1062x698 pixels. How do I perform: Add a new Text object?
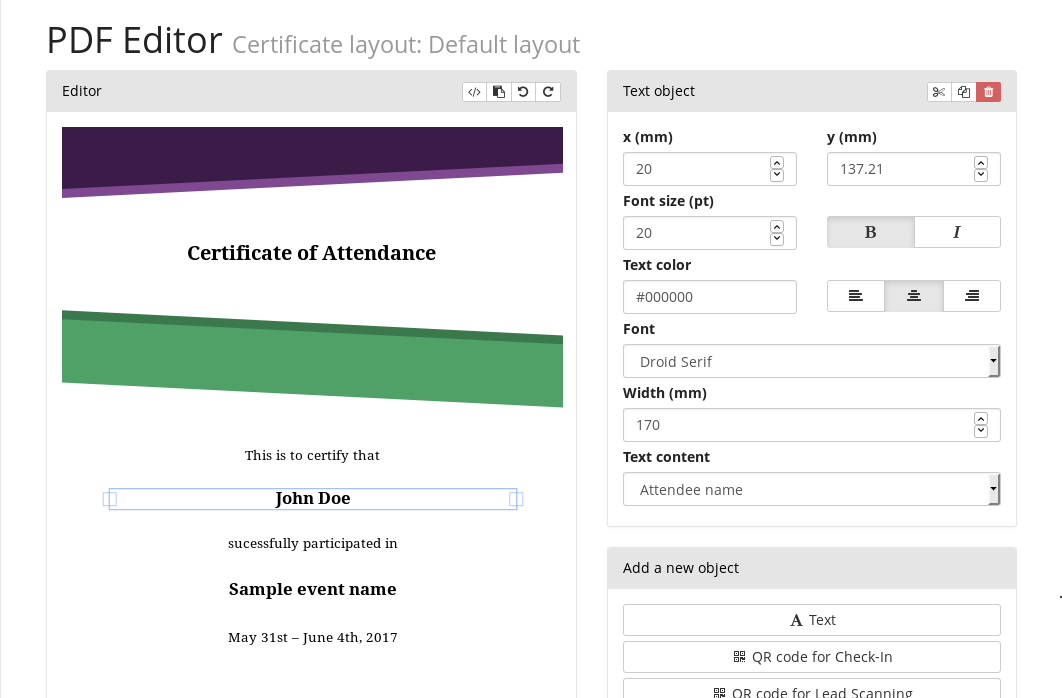point(811,620)
